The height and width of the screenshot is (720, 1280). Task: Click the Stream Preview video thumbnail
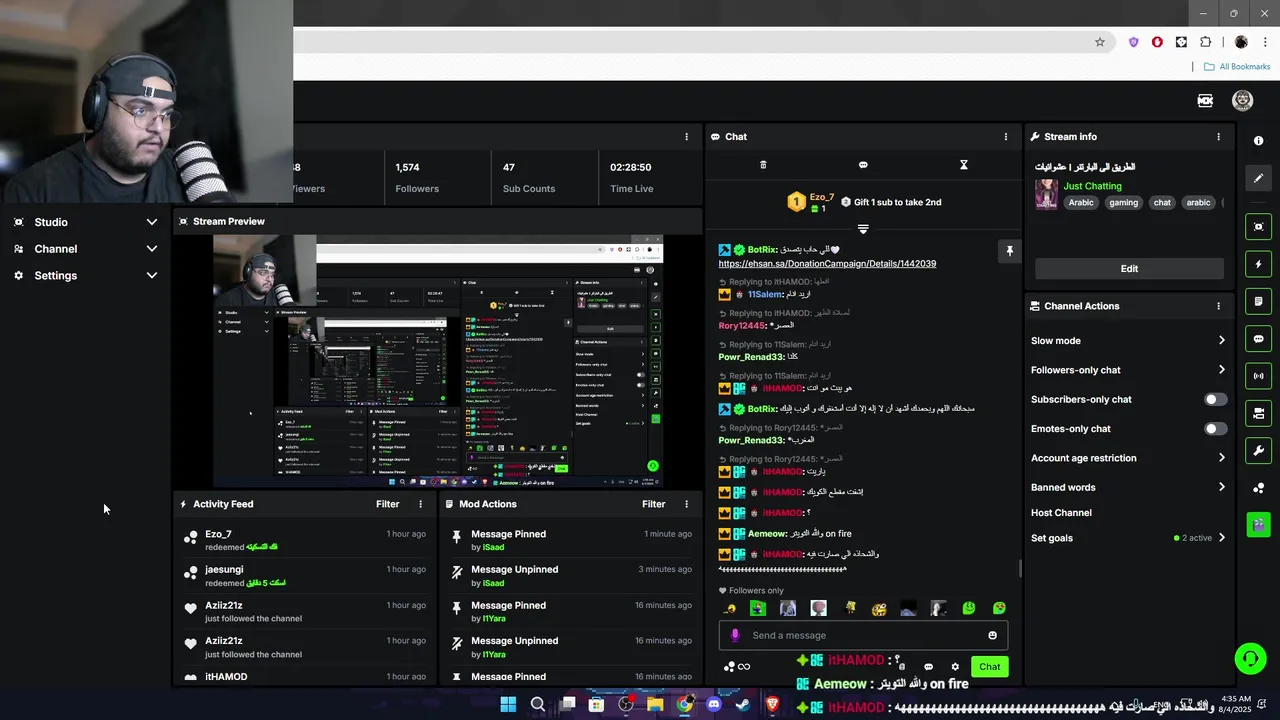coord(438,362)
